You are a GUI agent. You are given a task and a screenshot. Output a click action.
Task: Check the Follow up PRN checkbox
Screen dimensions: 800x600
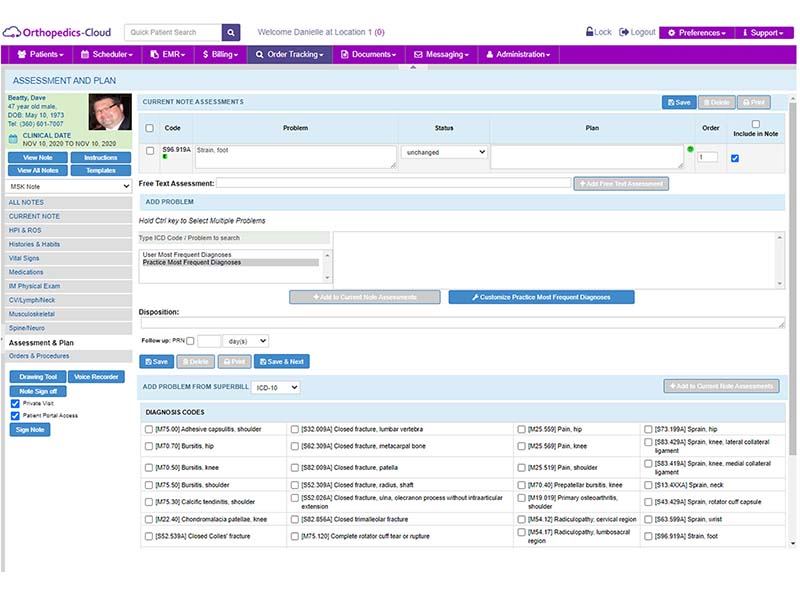coord(190,341)
